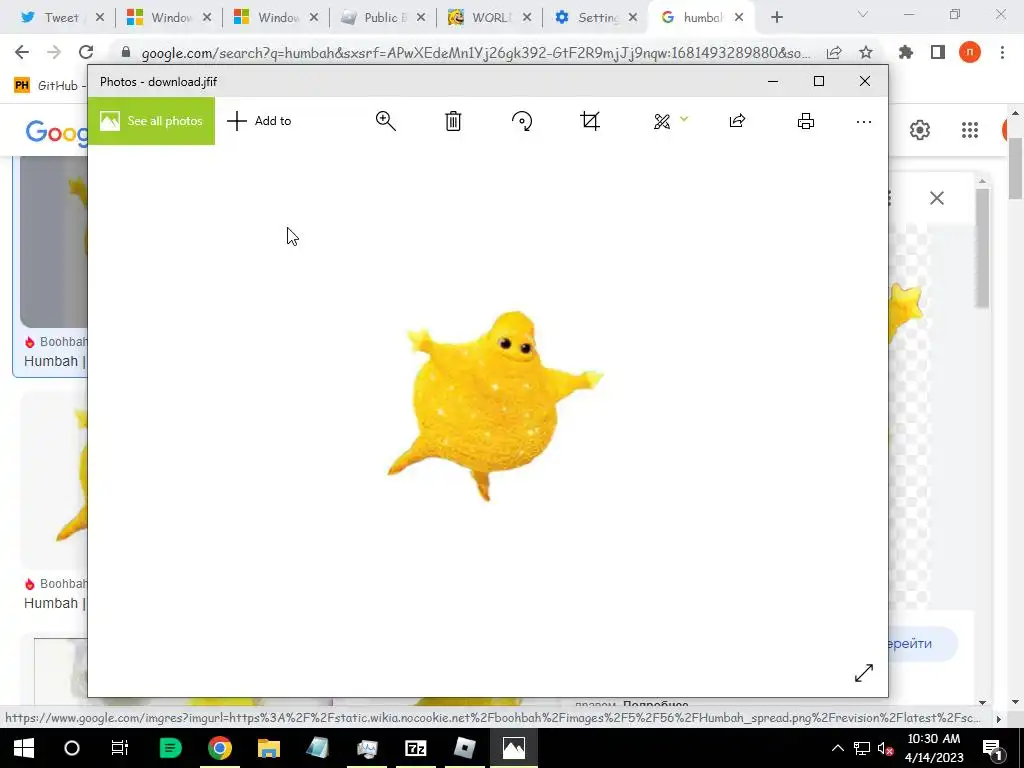Open the green app on taskbar
Screen dimensions: 1024x768
coord(170,748)
